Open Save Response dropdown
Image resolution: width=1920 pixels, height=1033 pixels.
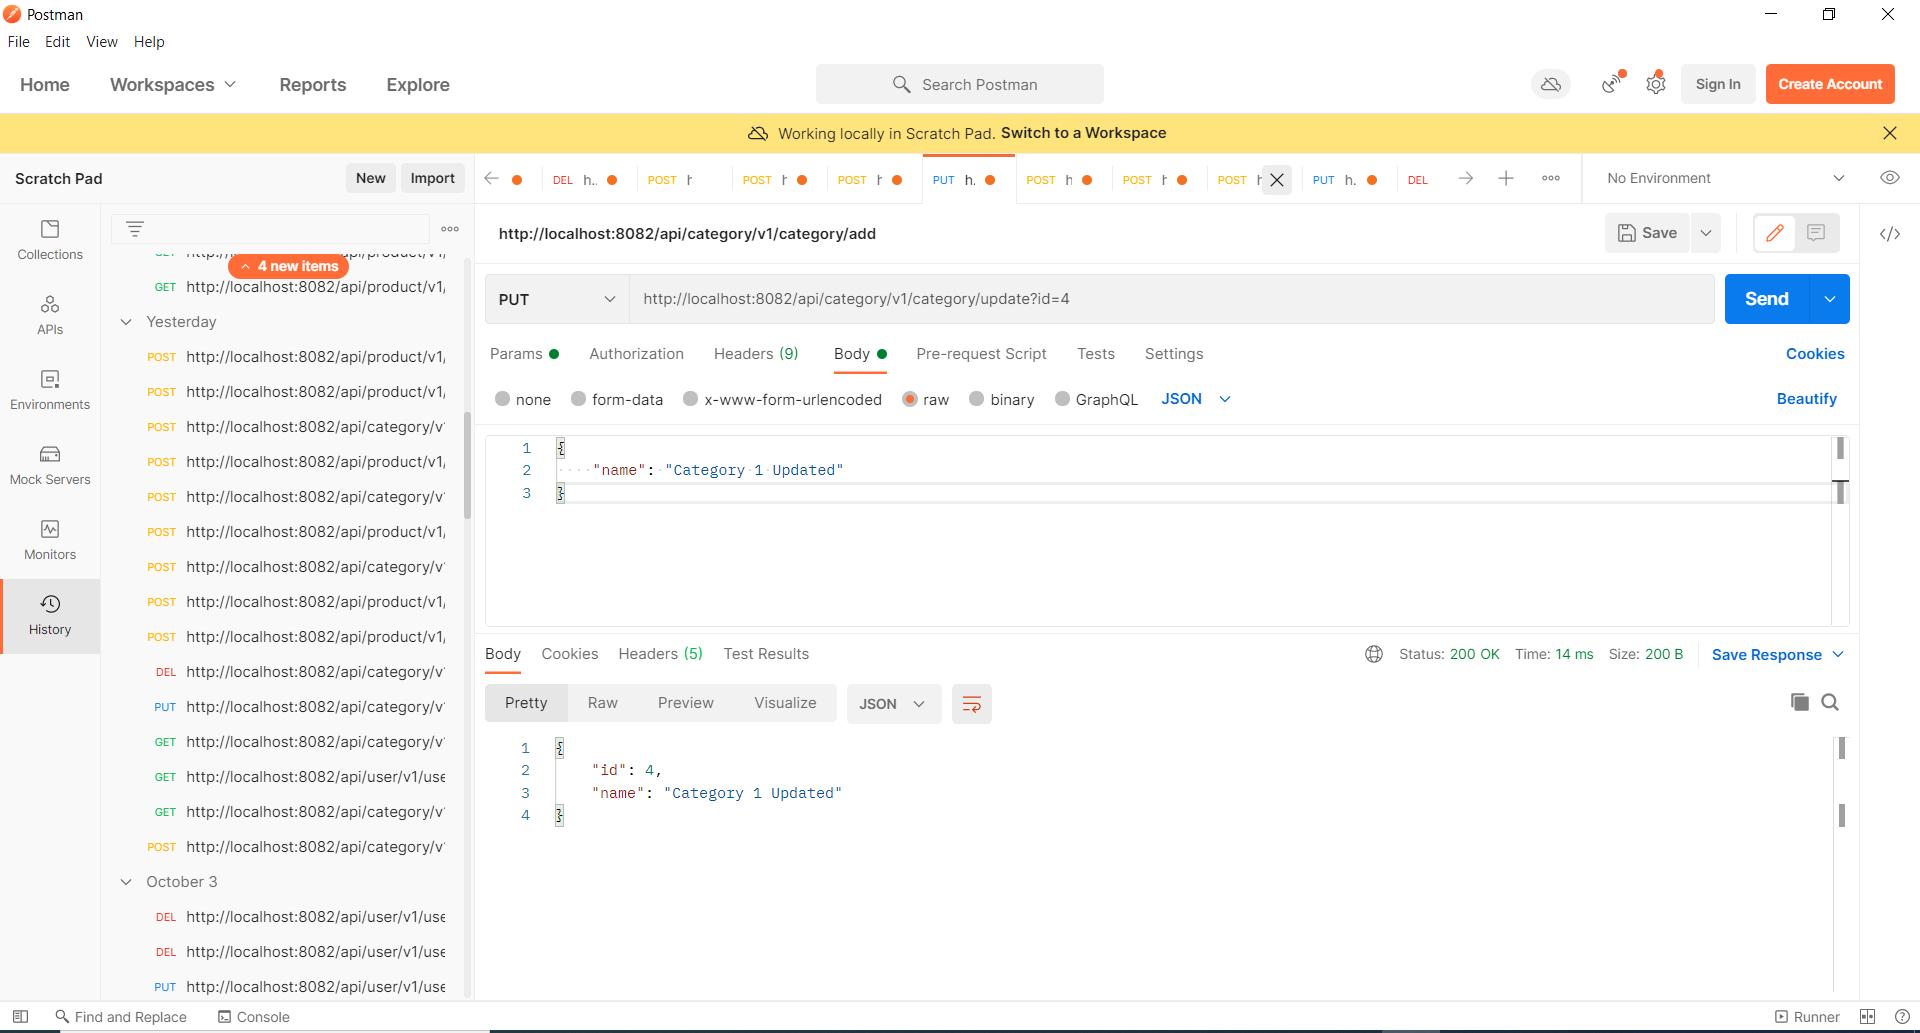point(1777,655)
